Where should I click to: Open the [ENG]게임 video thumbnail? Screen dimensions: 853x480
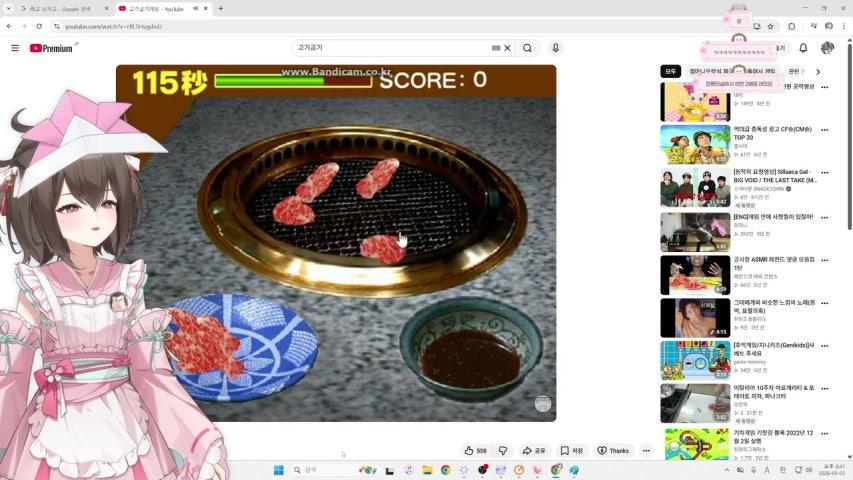695,232
